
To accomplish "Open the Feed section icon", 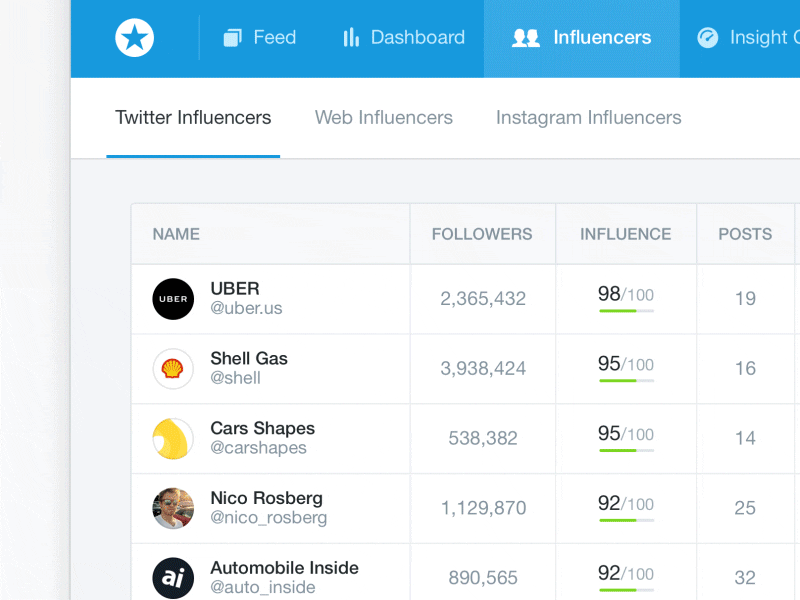I will click(231, 37).
